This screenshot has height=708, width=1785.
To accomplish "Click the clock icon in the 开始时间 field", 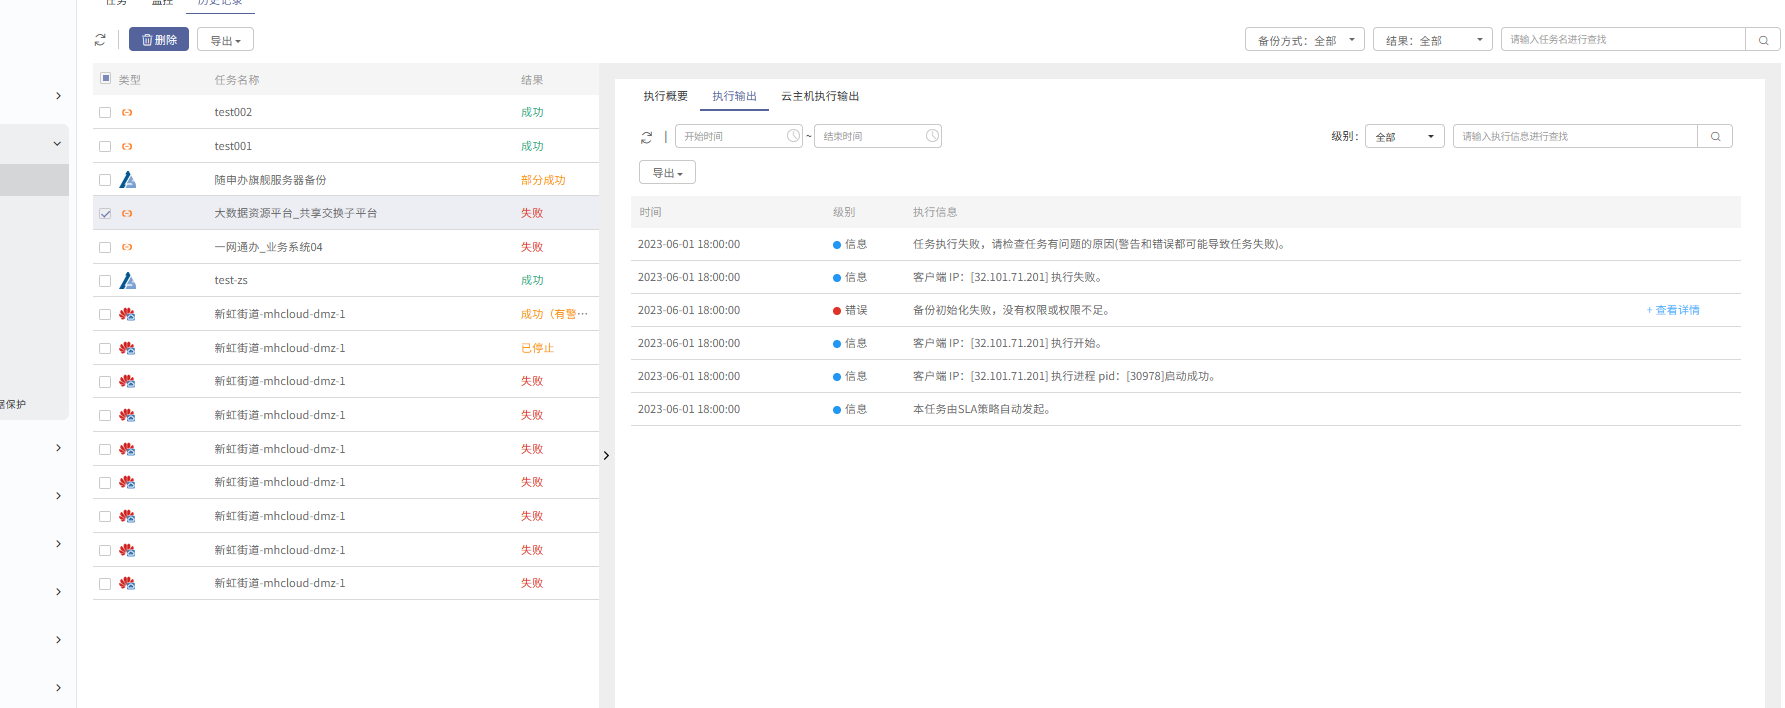I will point(793,136).
